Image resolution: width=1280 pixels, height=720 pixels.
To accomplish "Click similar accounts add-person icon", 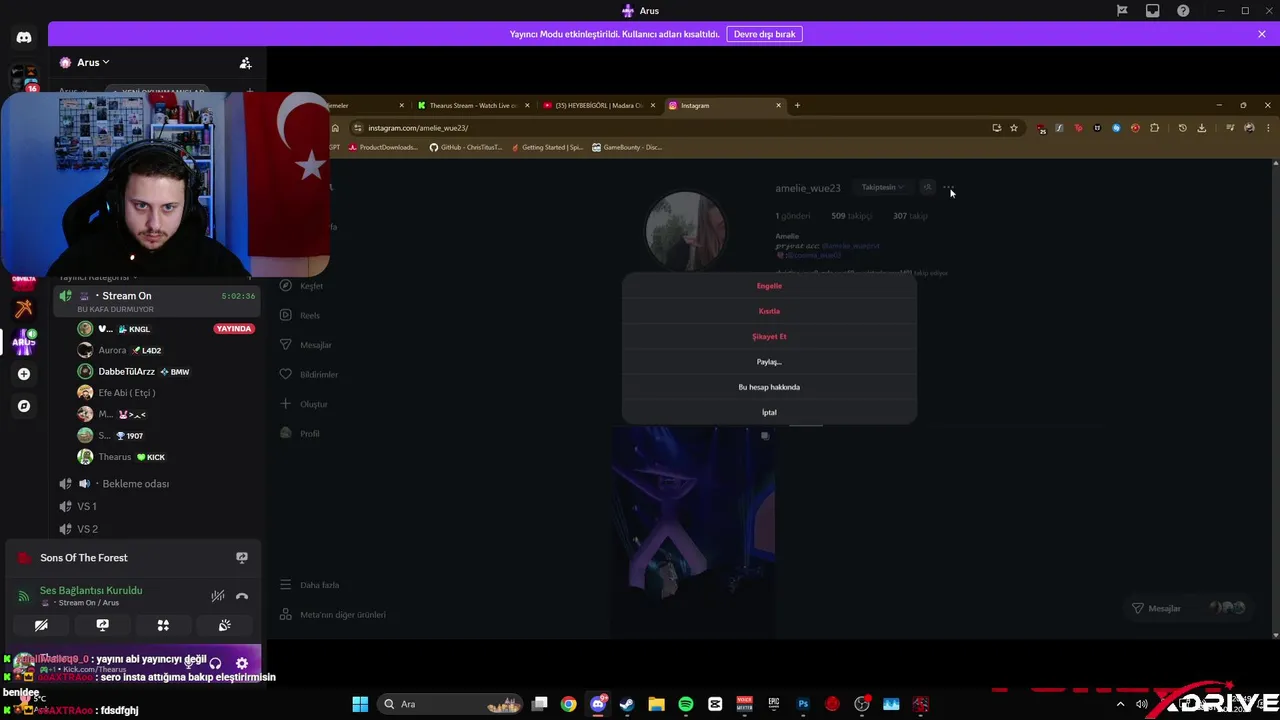I will [x=927, y=187].
